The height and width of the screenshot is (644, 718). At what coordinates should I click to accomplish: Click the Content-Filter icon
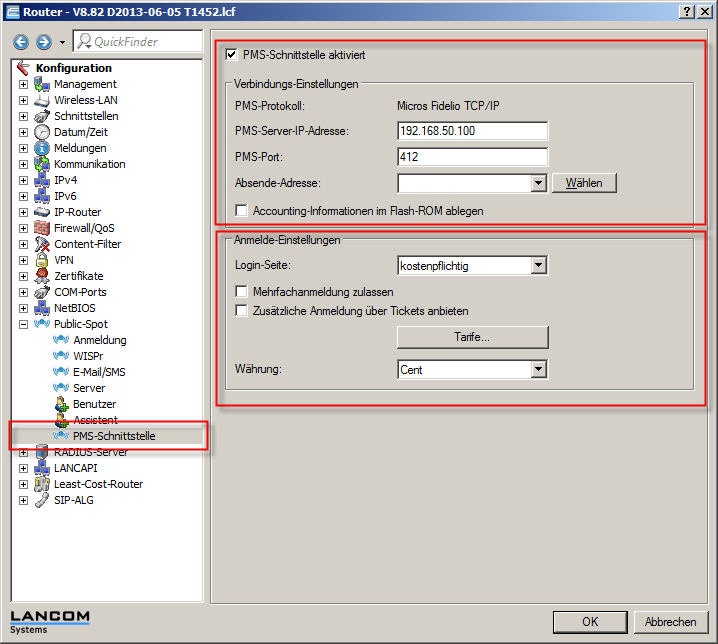pyautogui.click(x=42, y=244)
